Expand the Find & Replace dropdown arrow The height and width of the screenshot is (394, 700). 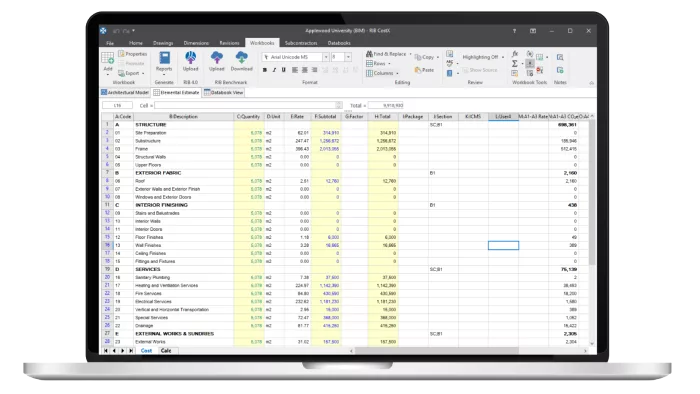pyautogui.click(x=410, y=54)
